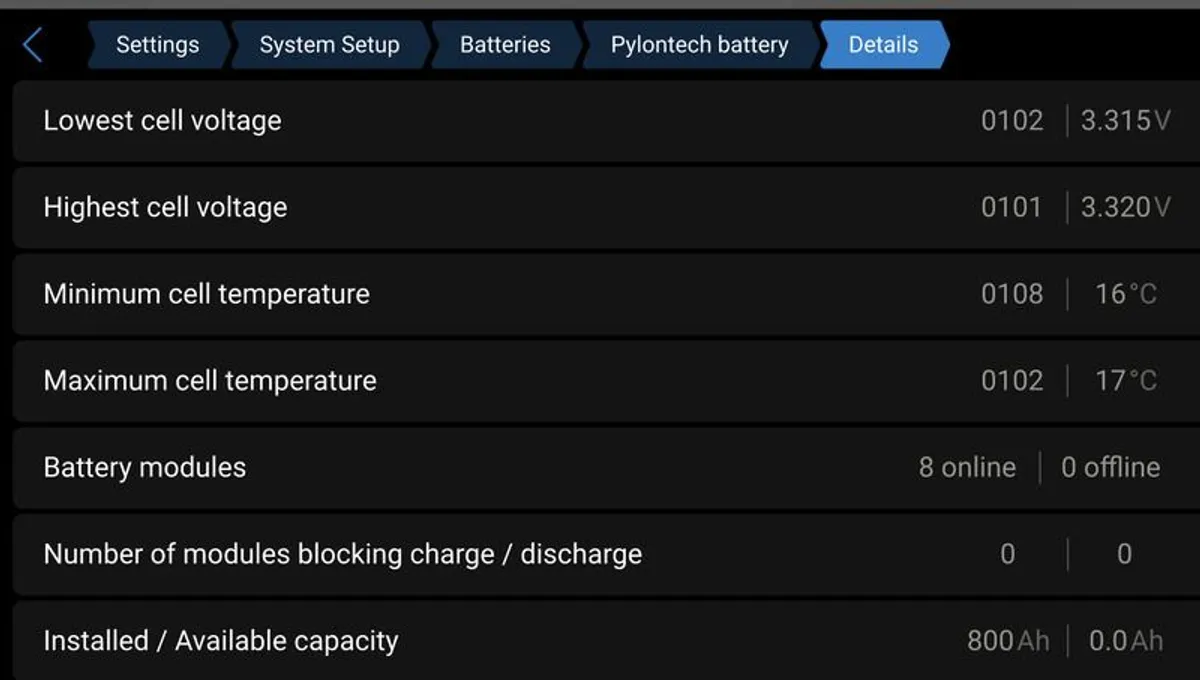
Task: Select the Battery modules row
Action: click(x=500, y=467)
